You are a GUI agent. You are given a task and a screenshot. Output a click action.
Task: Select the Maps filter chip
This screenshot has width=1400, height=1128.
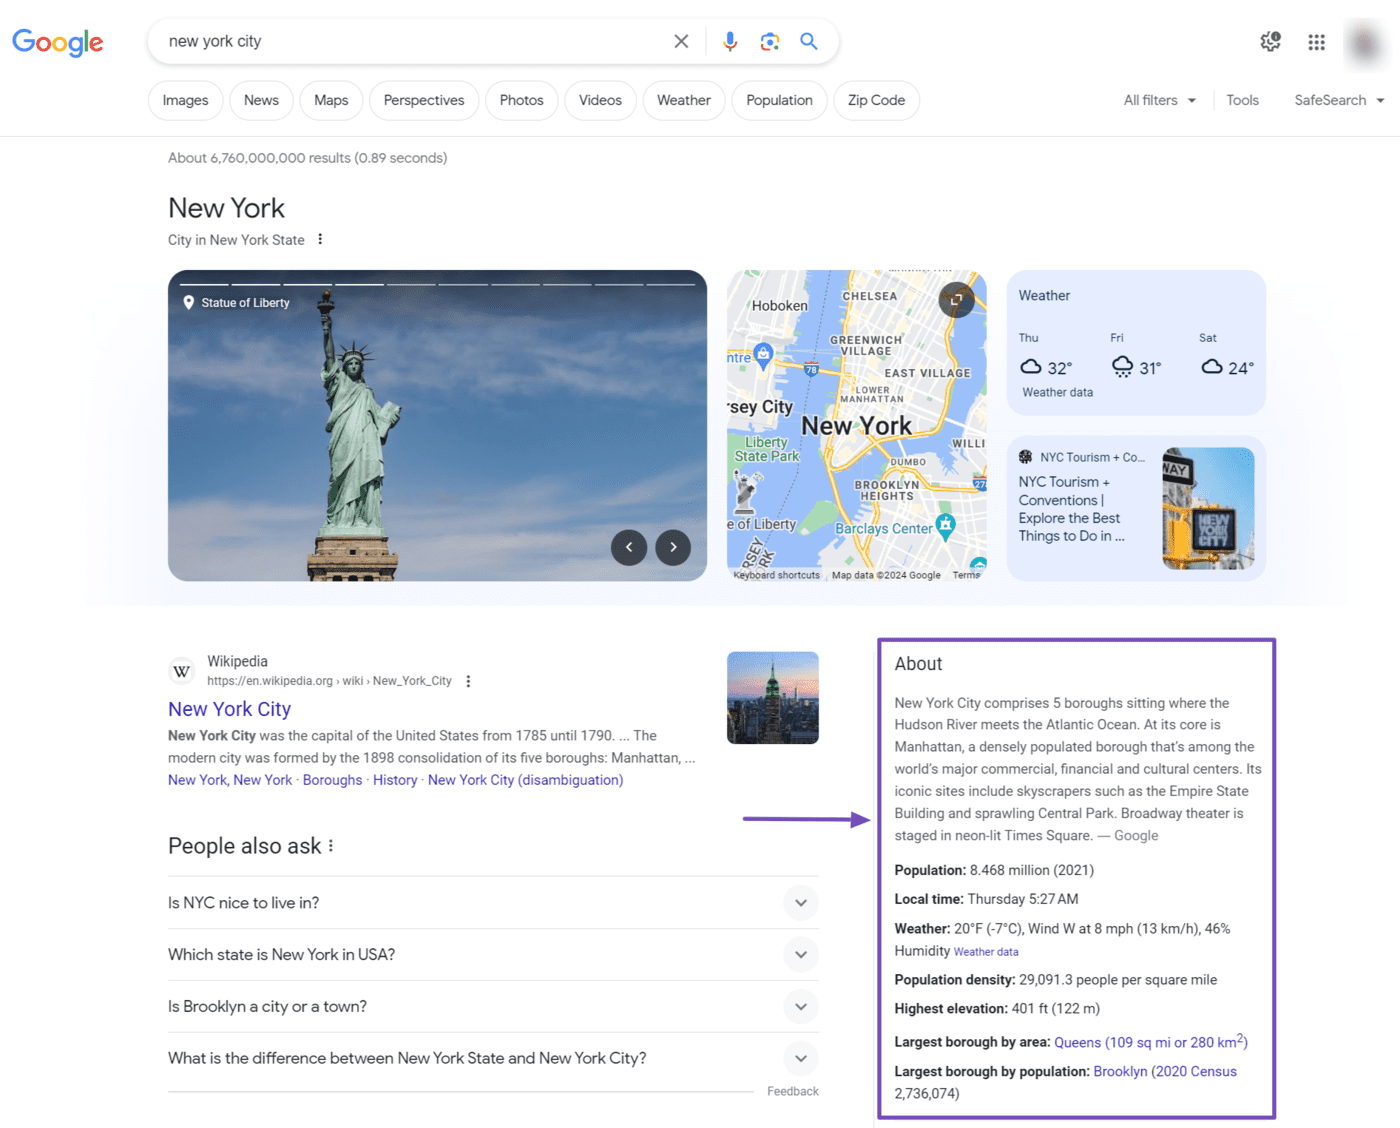pos(331,100)
